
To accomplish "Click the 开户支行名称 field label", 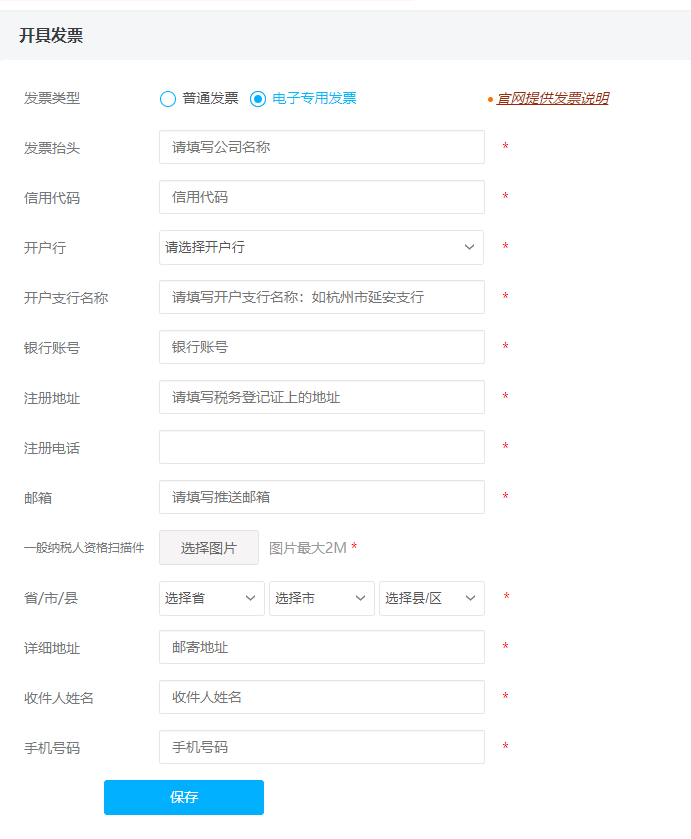I will pyautogui.click(x=66, y=298).
